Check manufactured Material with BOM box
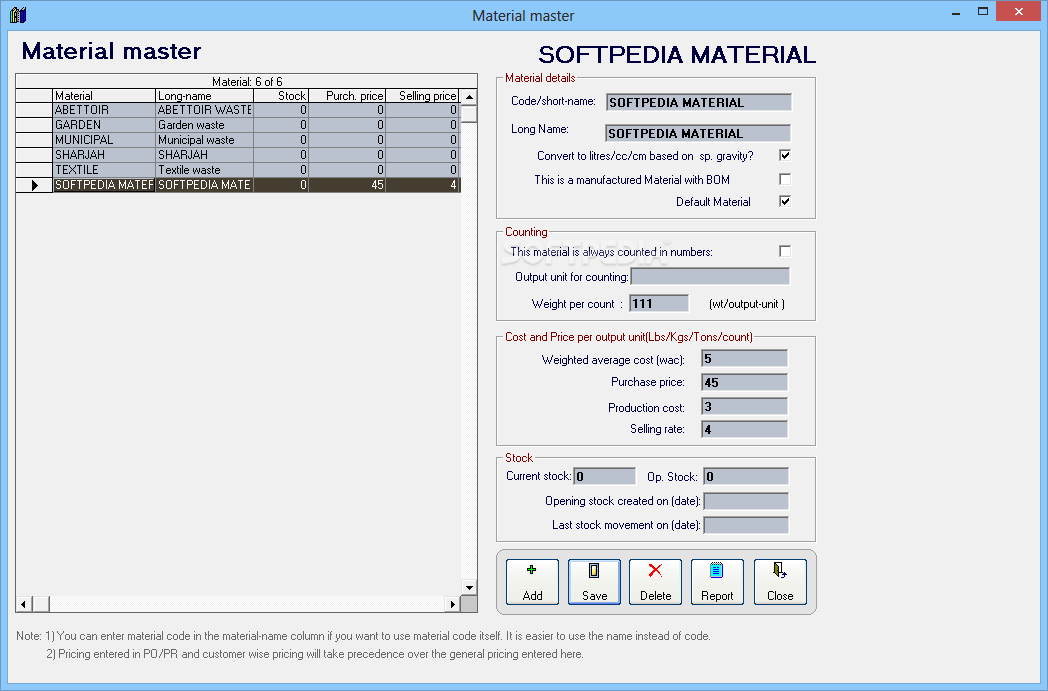The image size is (1048, 691). coord(785,179)
